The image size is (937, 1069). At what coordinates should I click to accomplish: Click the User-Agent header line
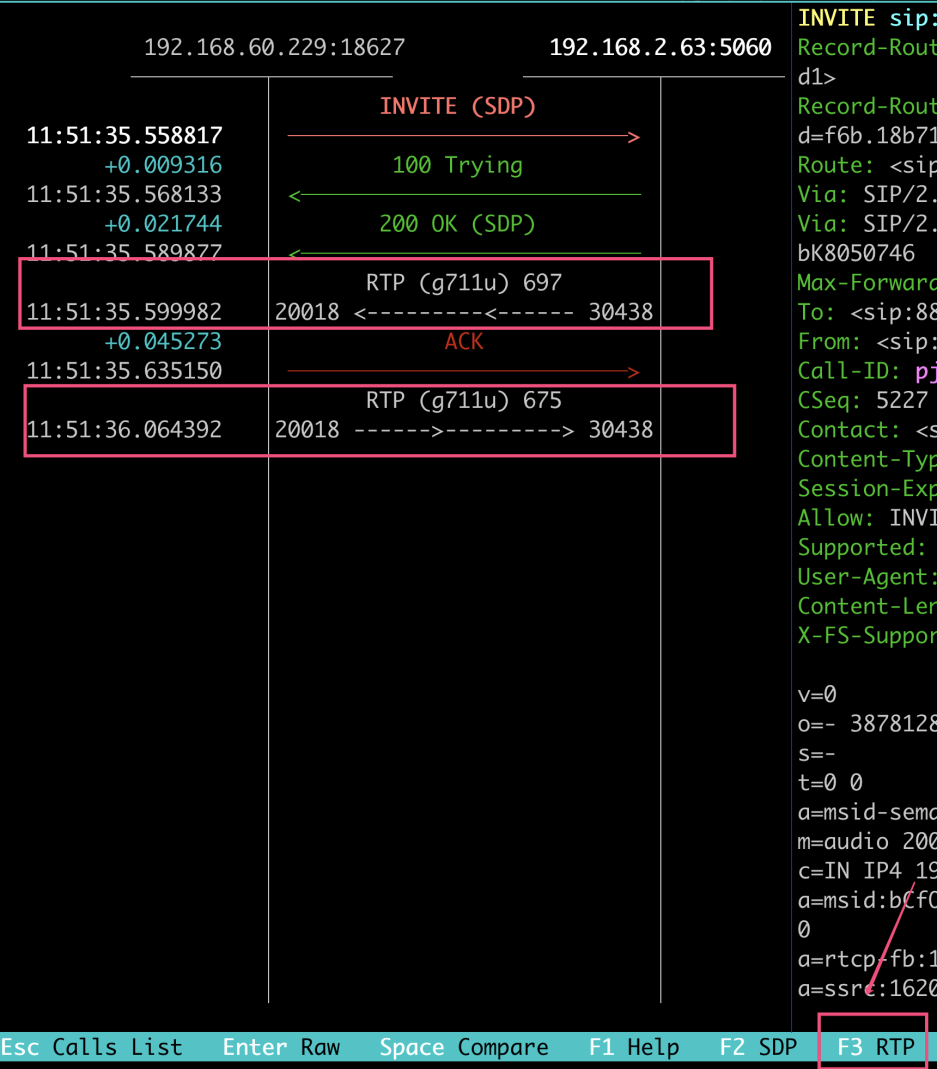[866, 577]
